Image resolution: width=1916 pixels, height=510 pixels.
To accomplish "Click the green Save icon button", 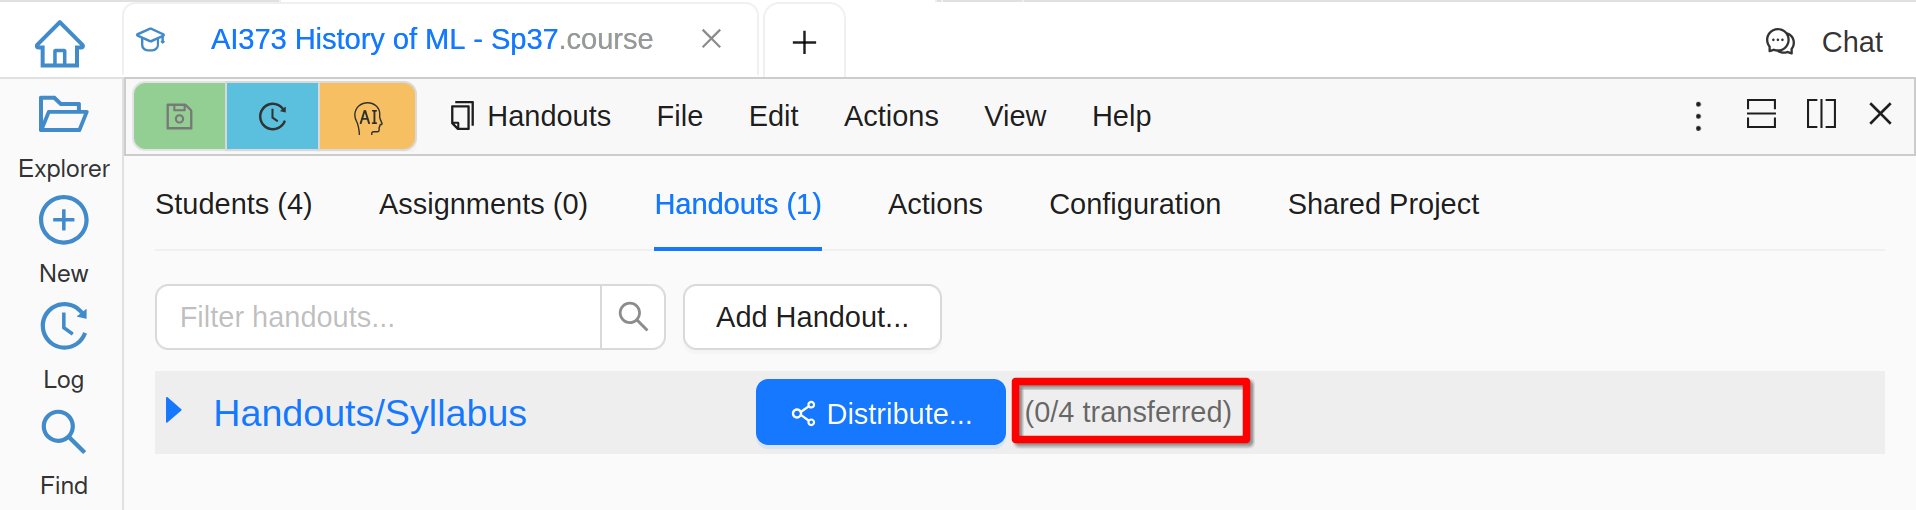I will click(x=180, y=117).
